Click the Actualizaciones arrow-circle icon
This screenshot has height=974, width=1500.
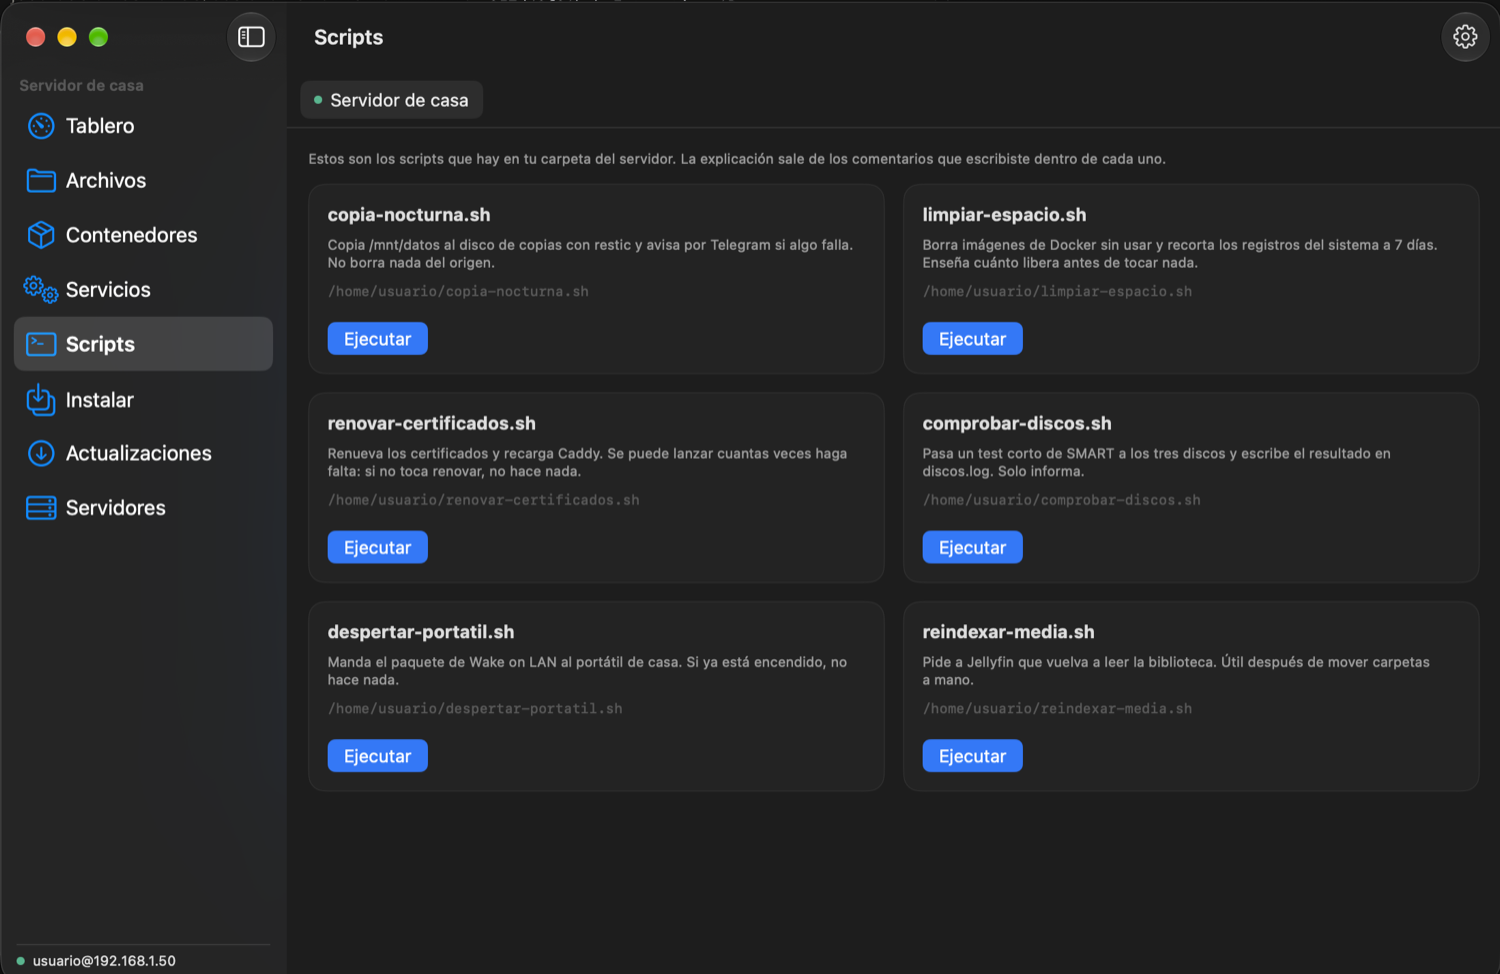coord(41,453)
